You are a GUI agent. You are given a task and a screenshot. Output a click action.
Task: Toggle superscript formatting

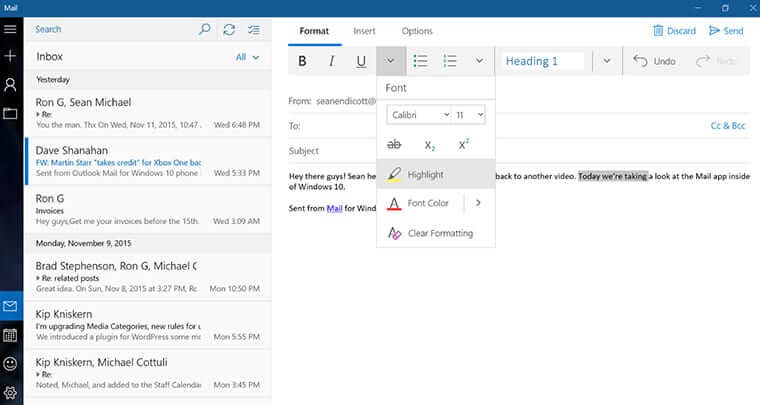(x=464, y=144)
